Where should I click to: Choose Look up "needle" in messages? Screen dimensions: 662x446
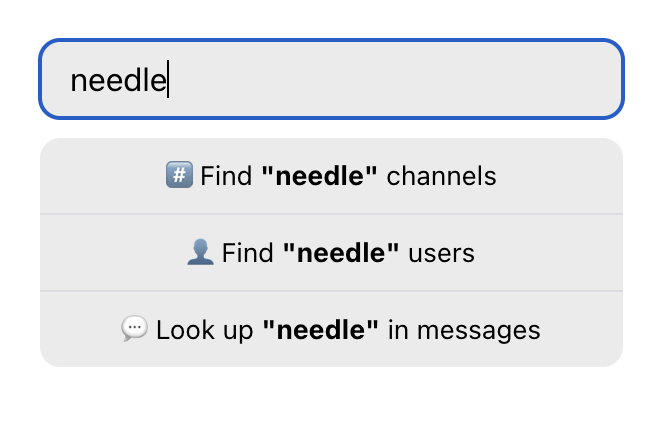click(331, 330)
